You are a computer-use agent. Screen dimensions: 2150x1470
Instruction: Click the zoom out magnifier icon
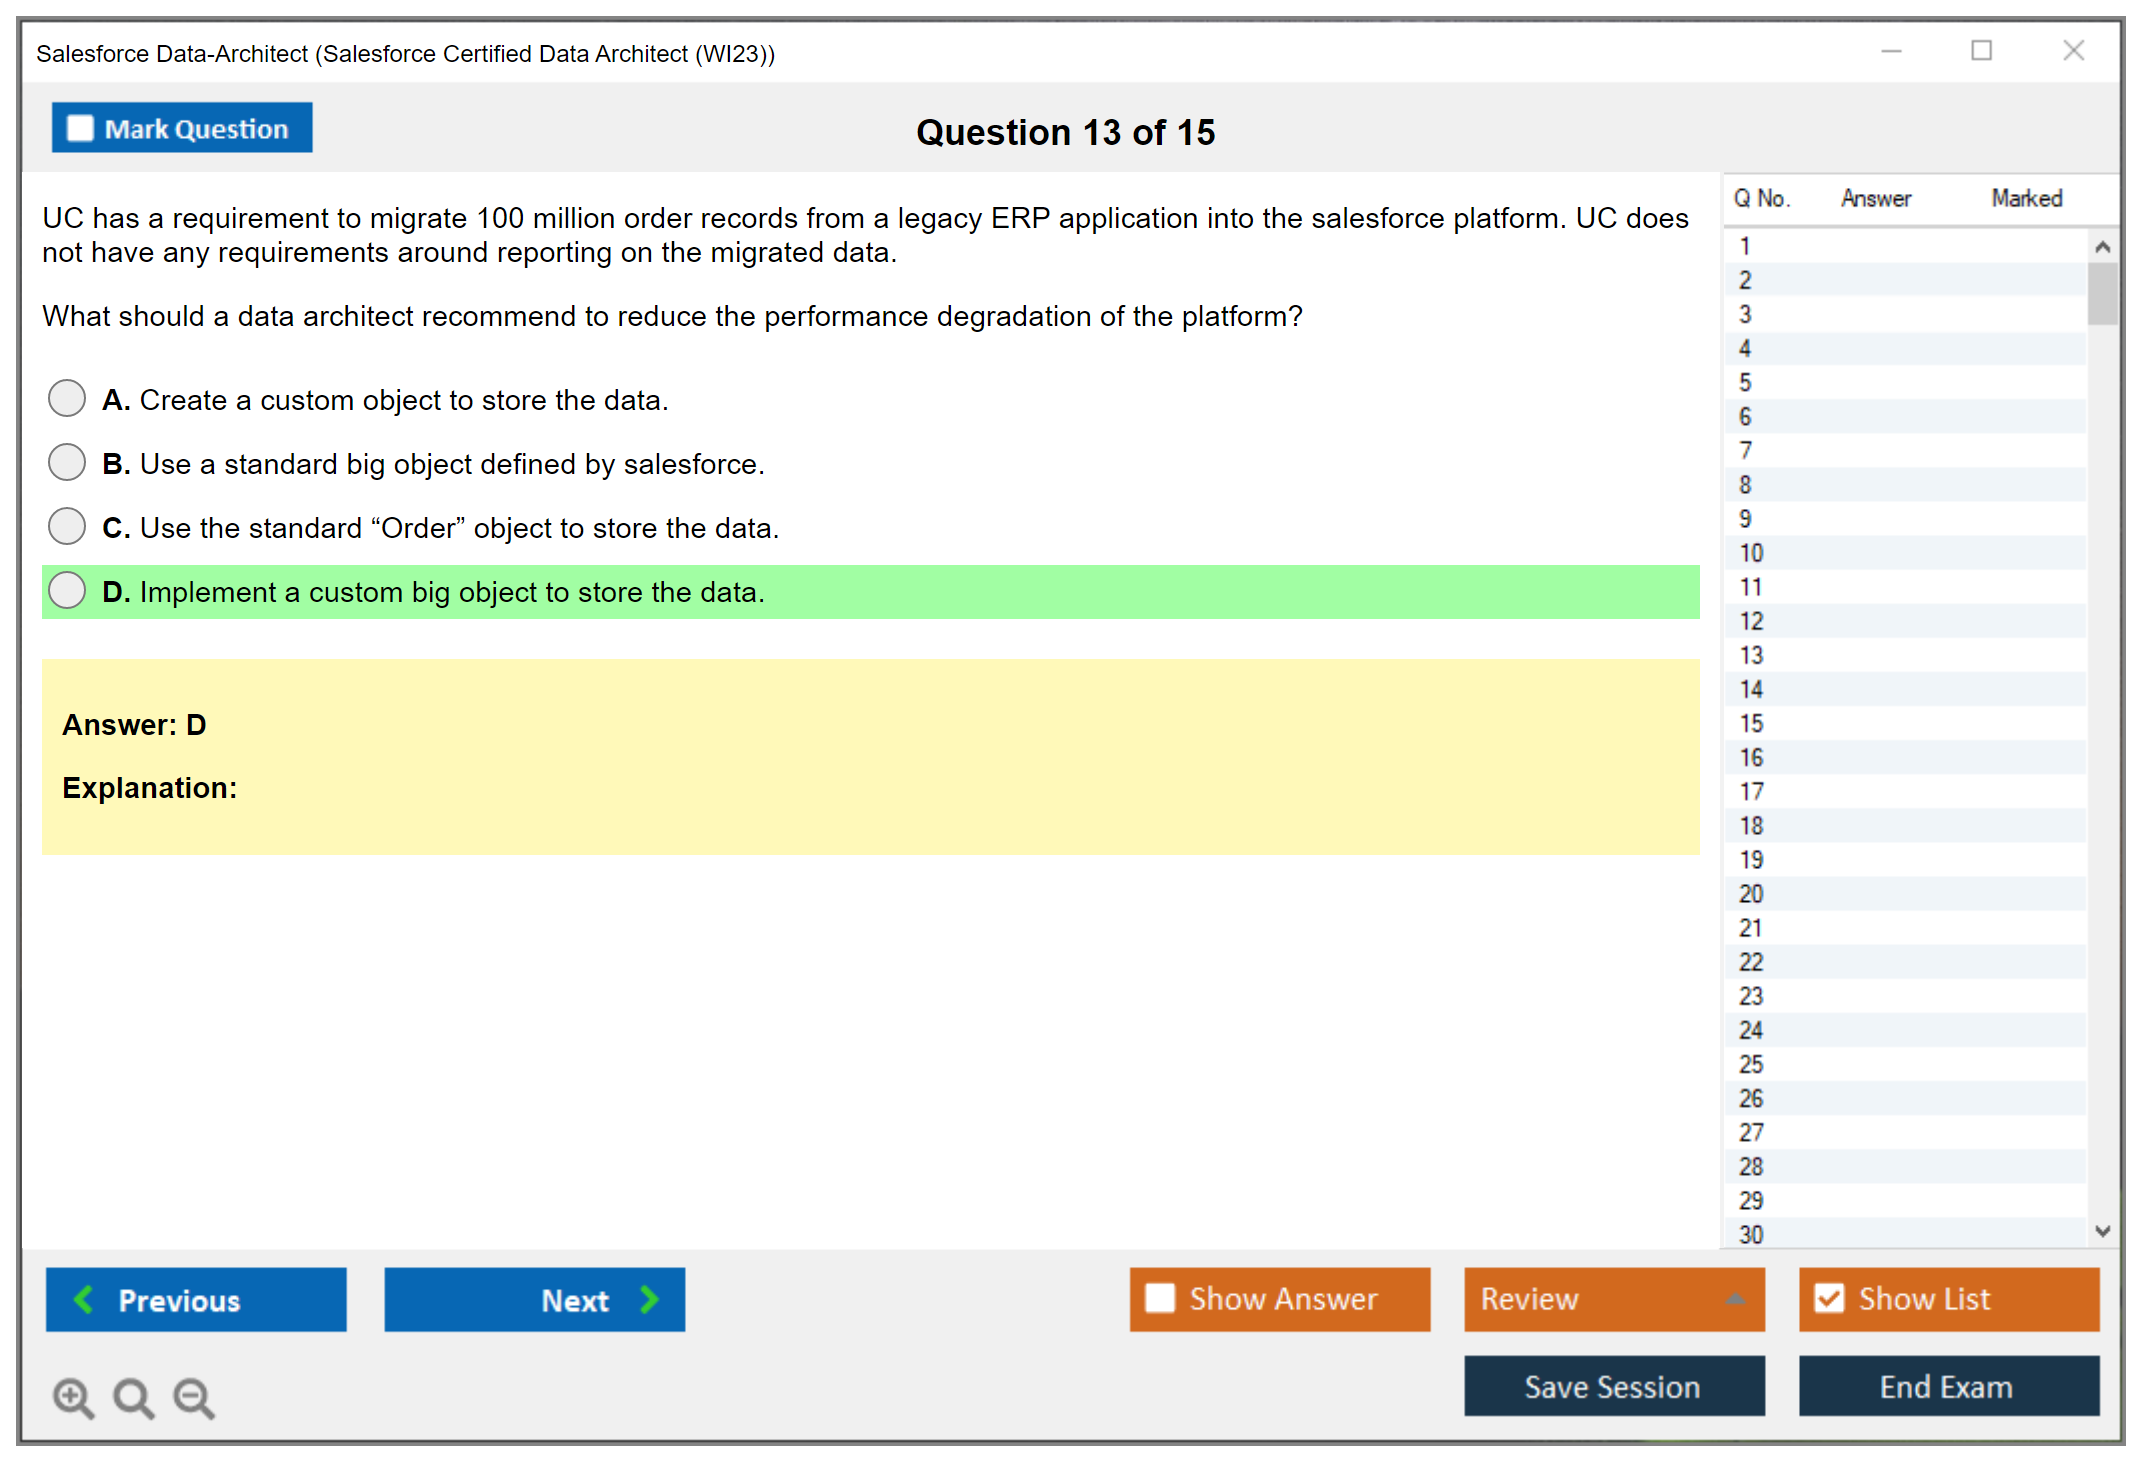tap(193, 1397)
